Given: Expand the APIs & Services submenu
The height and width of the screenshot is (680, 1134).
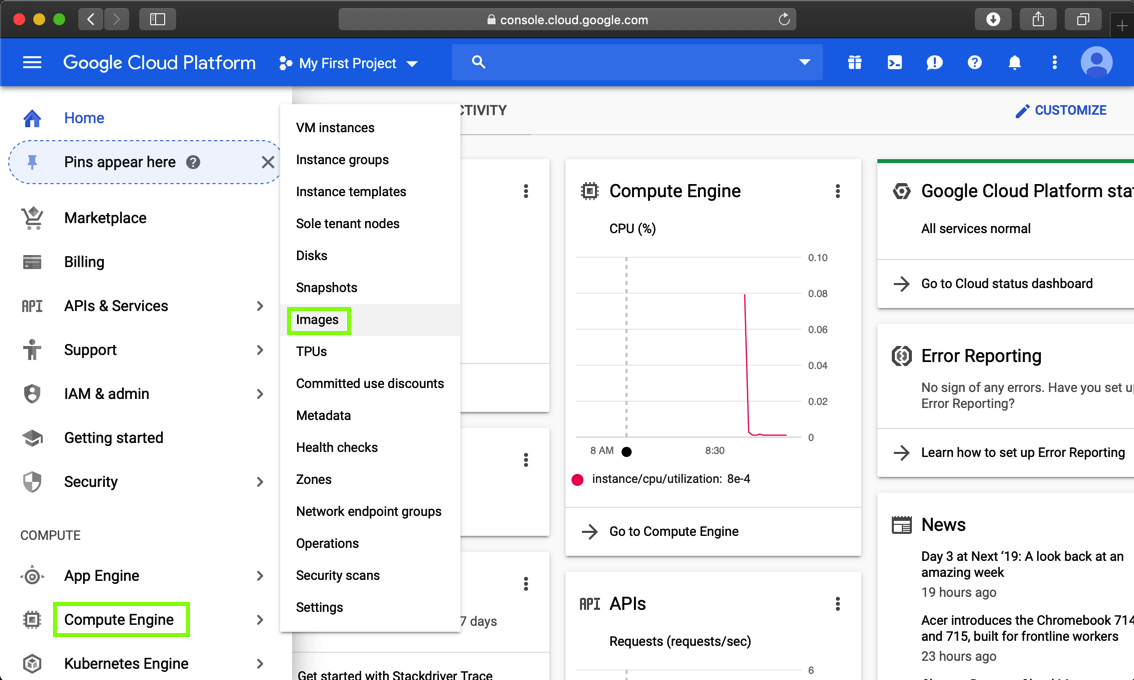Looking at the screenshot, I should 259,306.
